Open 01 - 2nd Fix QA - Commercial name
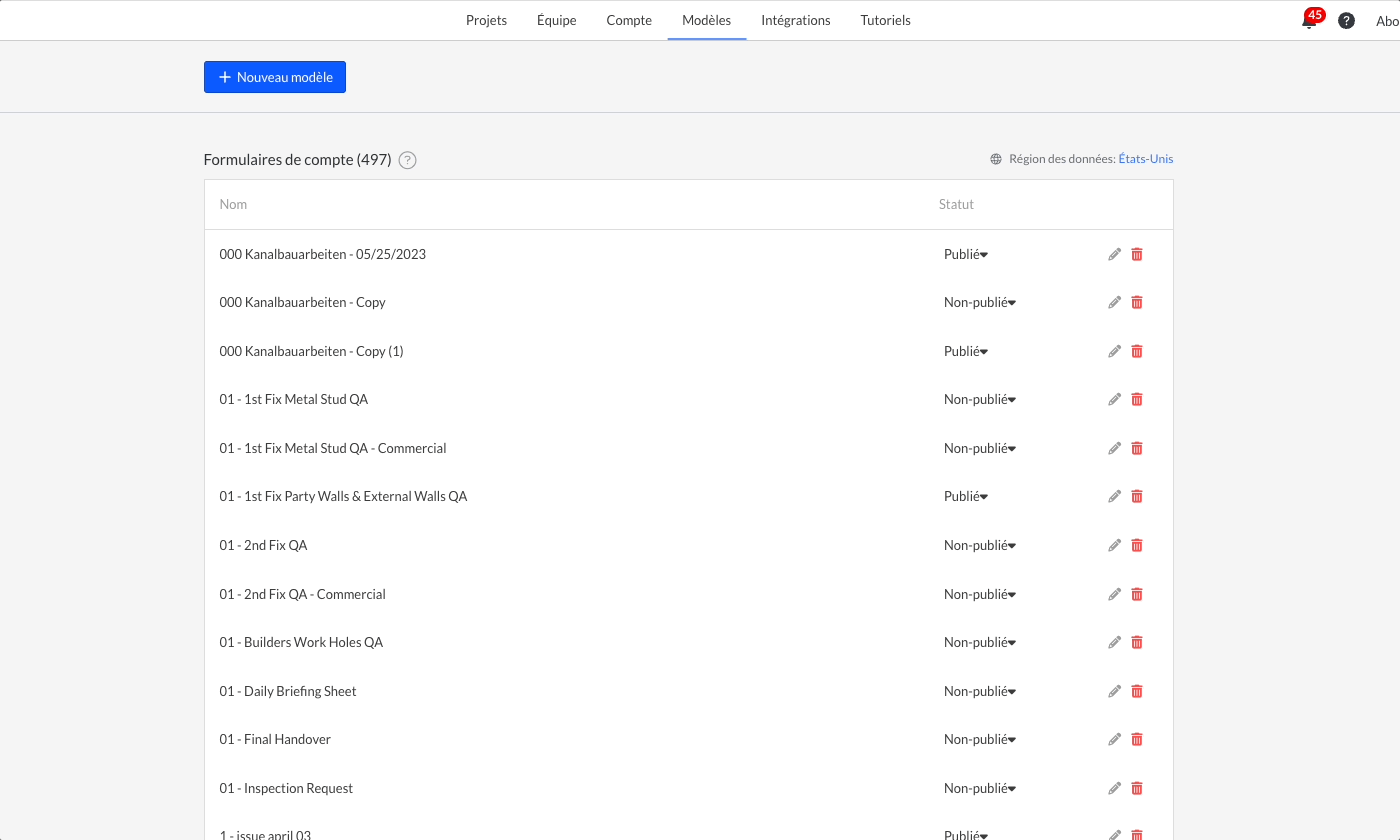 302,594
